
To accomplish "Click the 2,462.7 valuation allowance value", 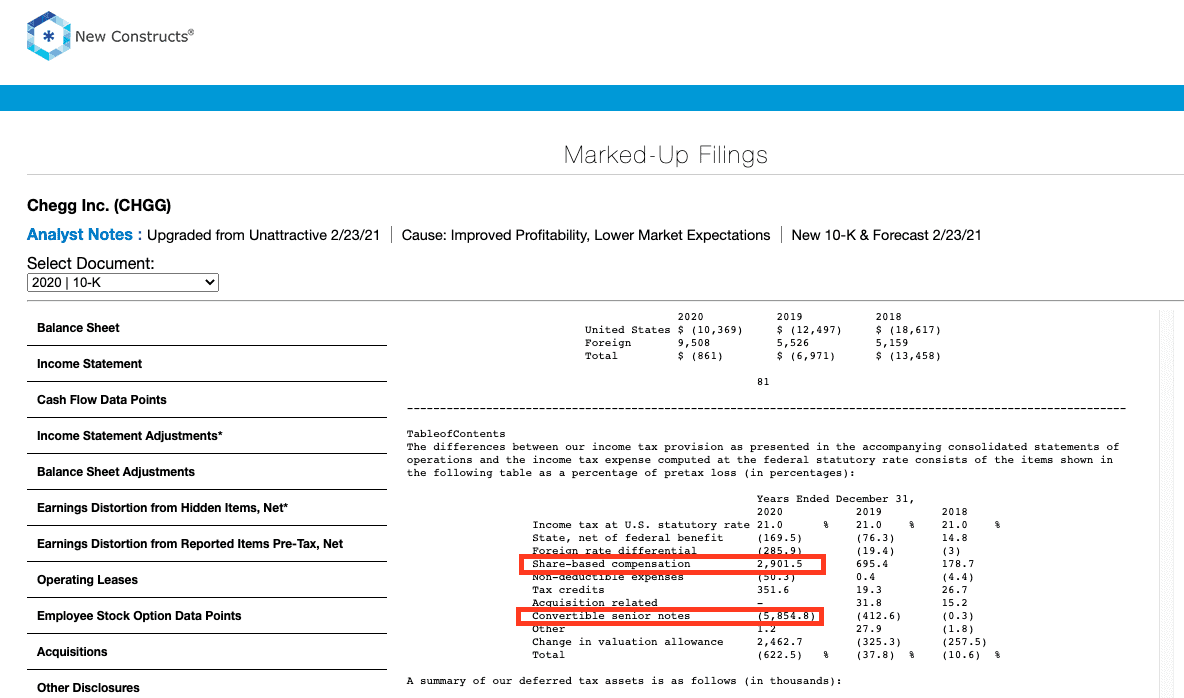I will pos(779,642).
